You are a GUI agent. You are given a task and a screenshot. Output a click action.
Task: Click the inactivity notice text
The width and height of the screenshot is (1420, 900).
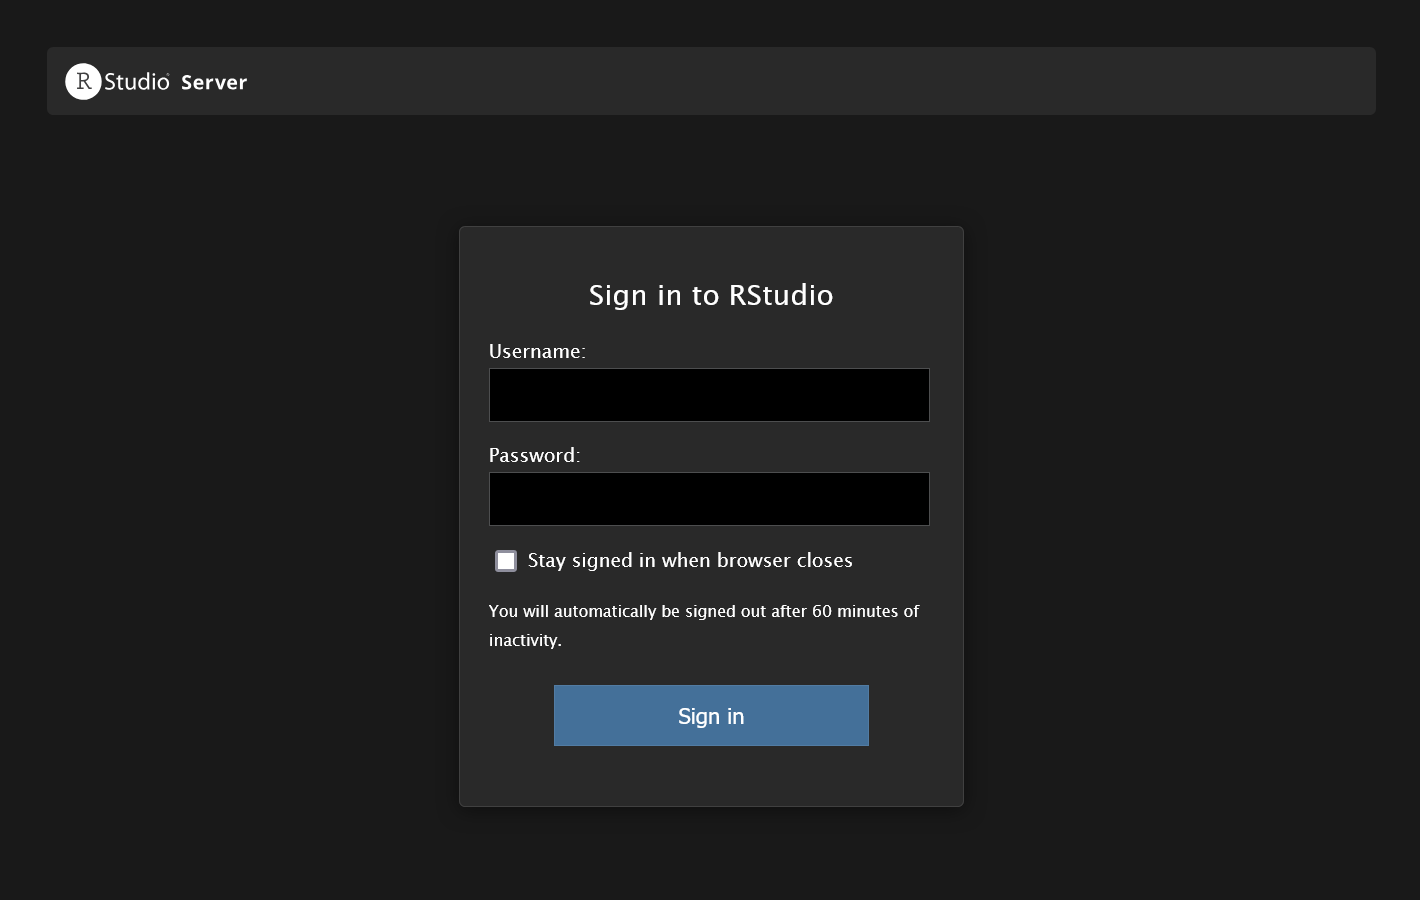coord(704,624)
